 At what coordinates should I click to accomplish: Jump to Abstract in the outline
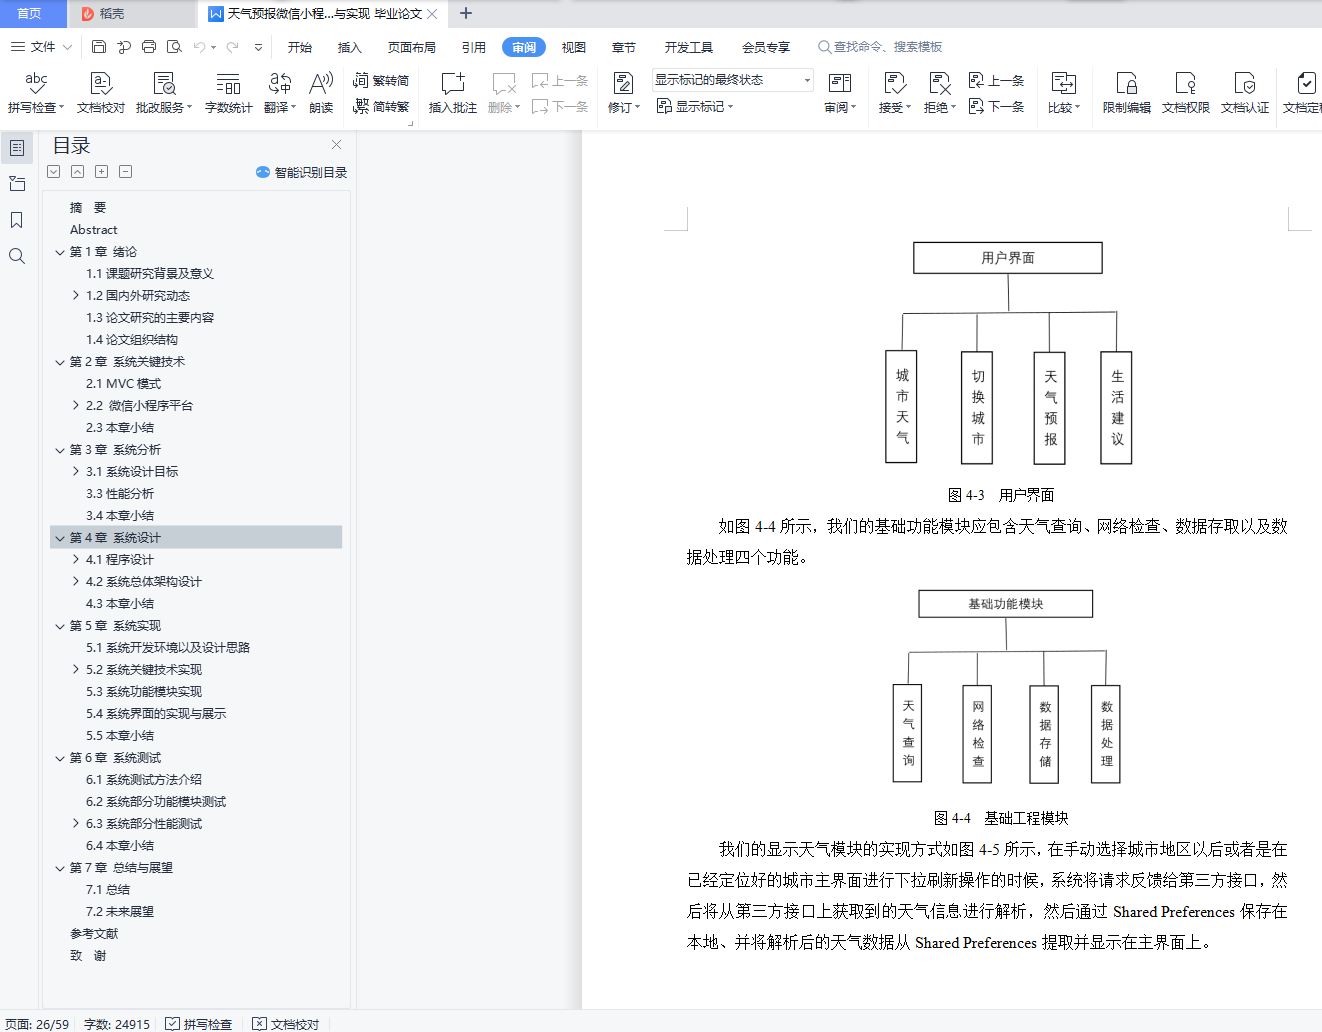coord(94,230)
